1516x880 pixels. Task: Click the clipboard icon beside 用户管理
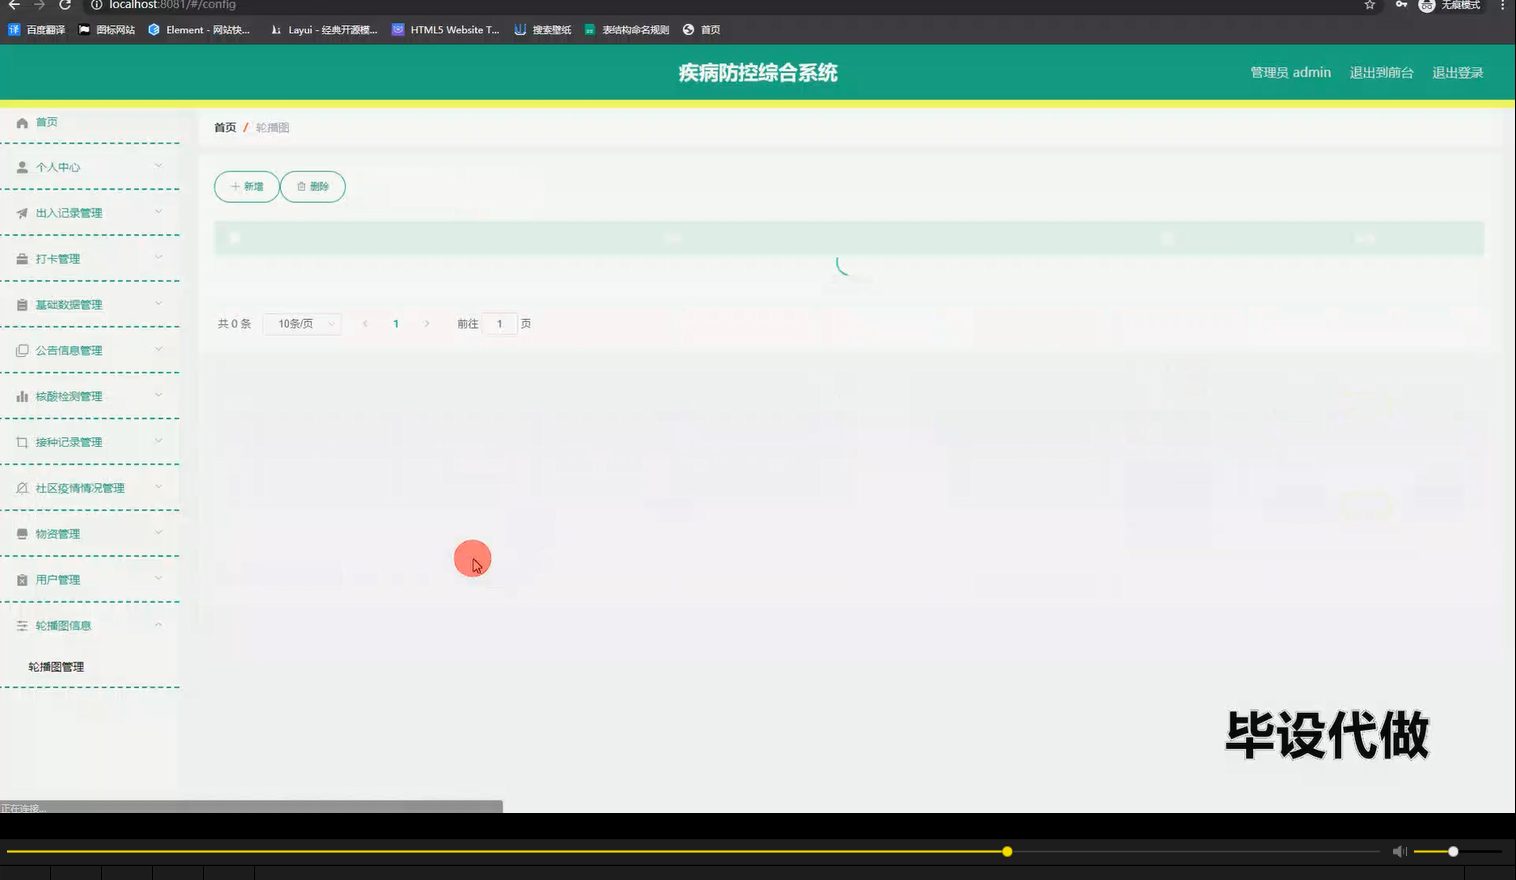pyautogui.click(x=22, y=580)
